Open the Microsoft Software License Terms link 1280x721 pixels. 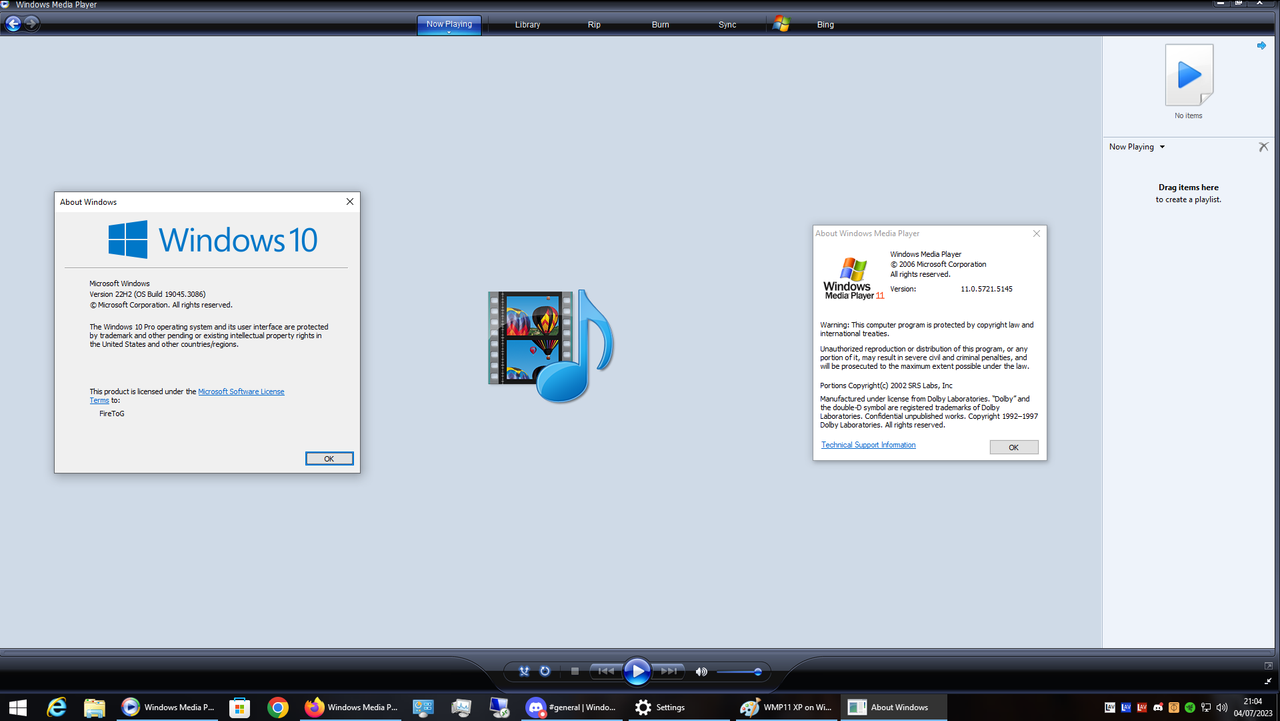pyautogui.click(x=241, y=391)
